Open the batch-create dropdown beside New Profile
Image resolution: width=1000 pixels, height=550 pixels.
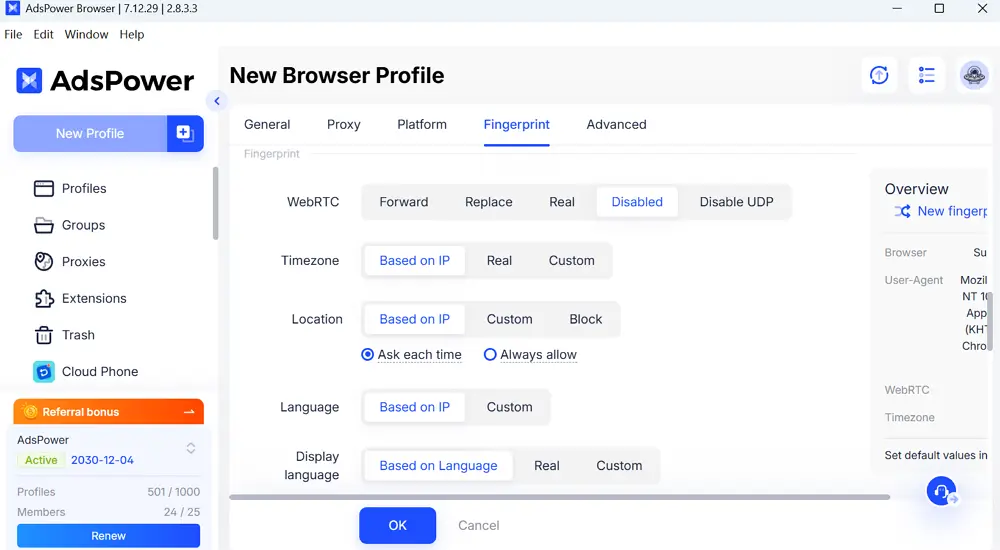(x=184, y=133)
